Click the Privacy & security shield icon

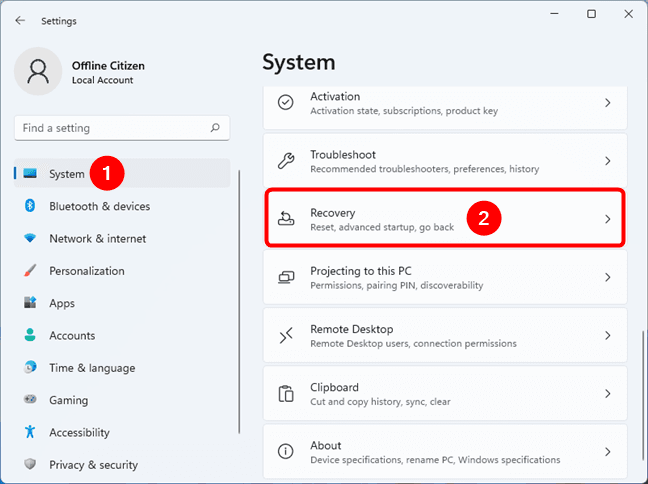(29, 465)
